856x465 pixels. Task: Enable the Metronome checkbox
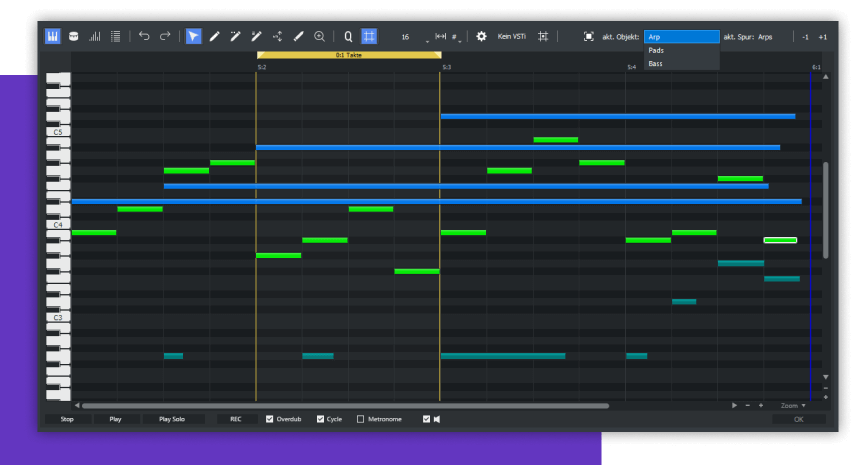[x=360, y=419]
